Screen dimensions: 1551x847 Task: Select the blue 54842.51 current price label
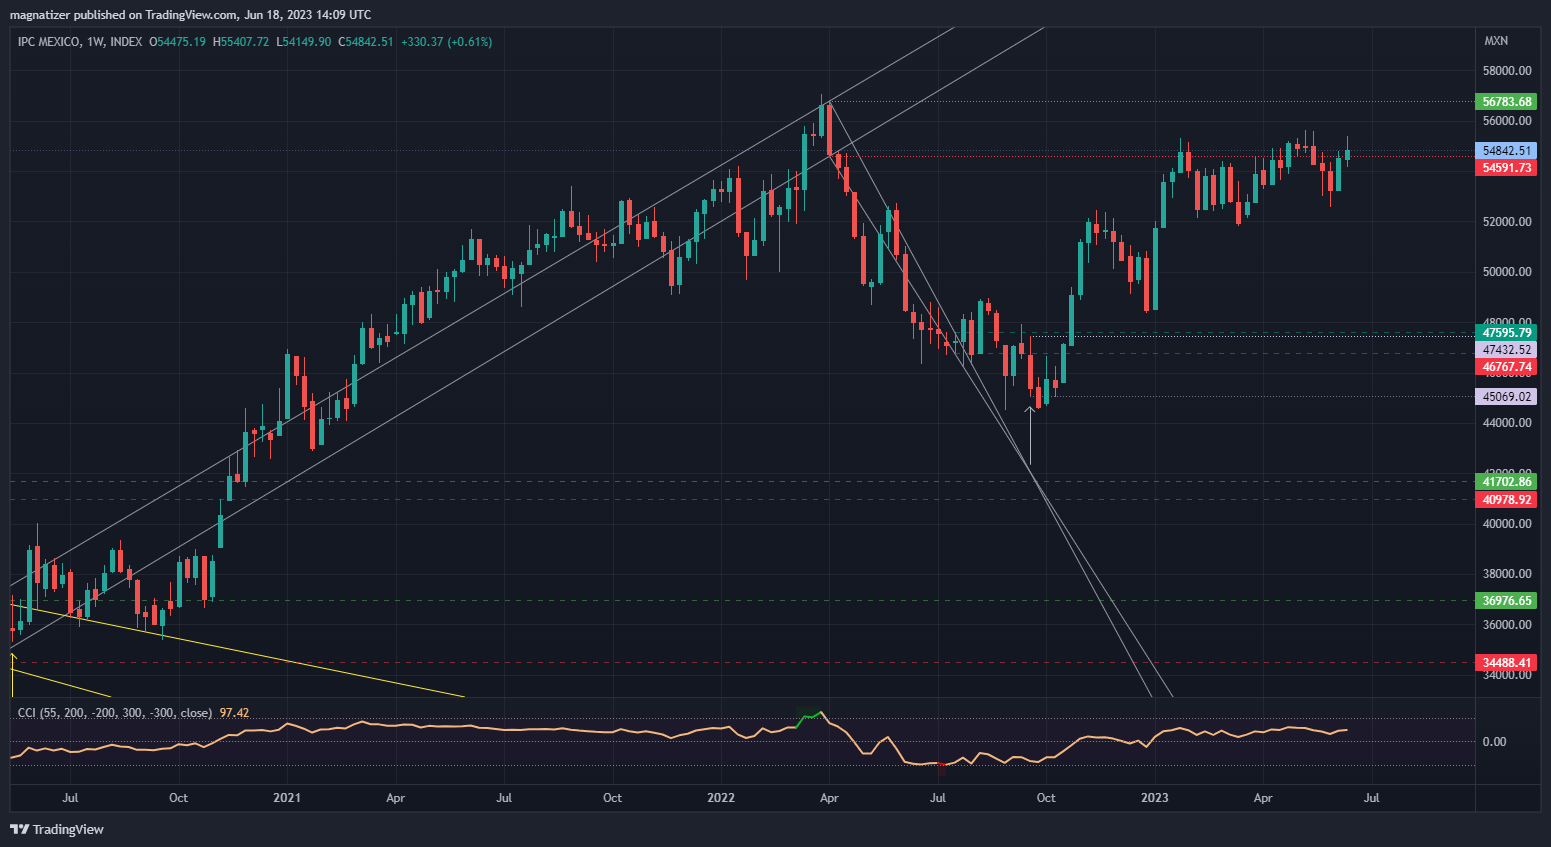click(1506, 151)
